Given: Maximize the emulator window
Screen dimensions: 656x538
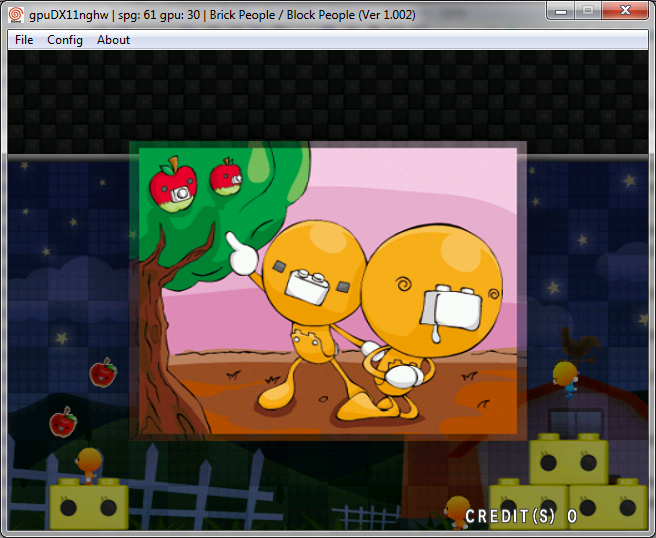Looking at the screenshot, I should tap(588, 11).
